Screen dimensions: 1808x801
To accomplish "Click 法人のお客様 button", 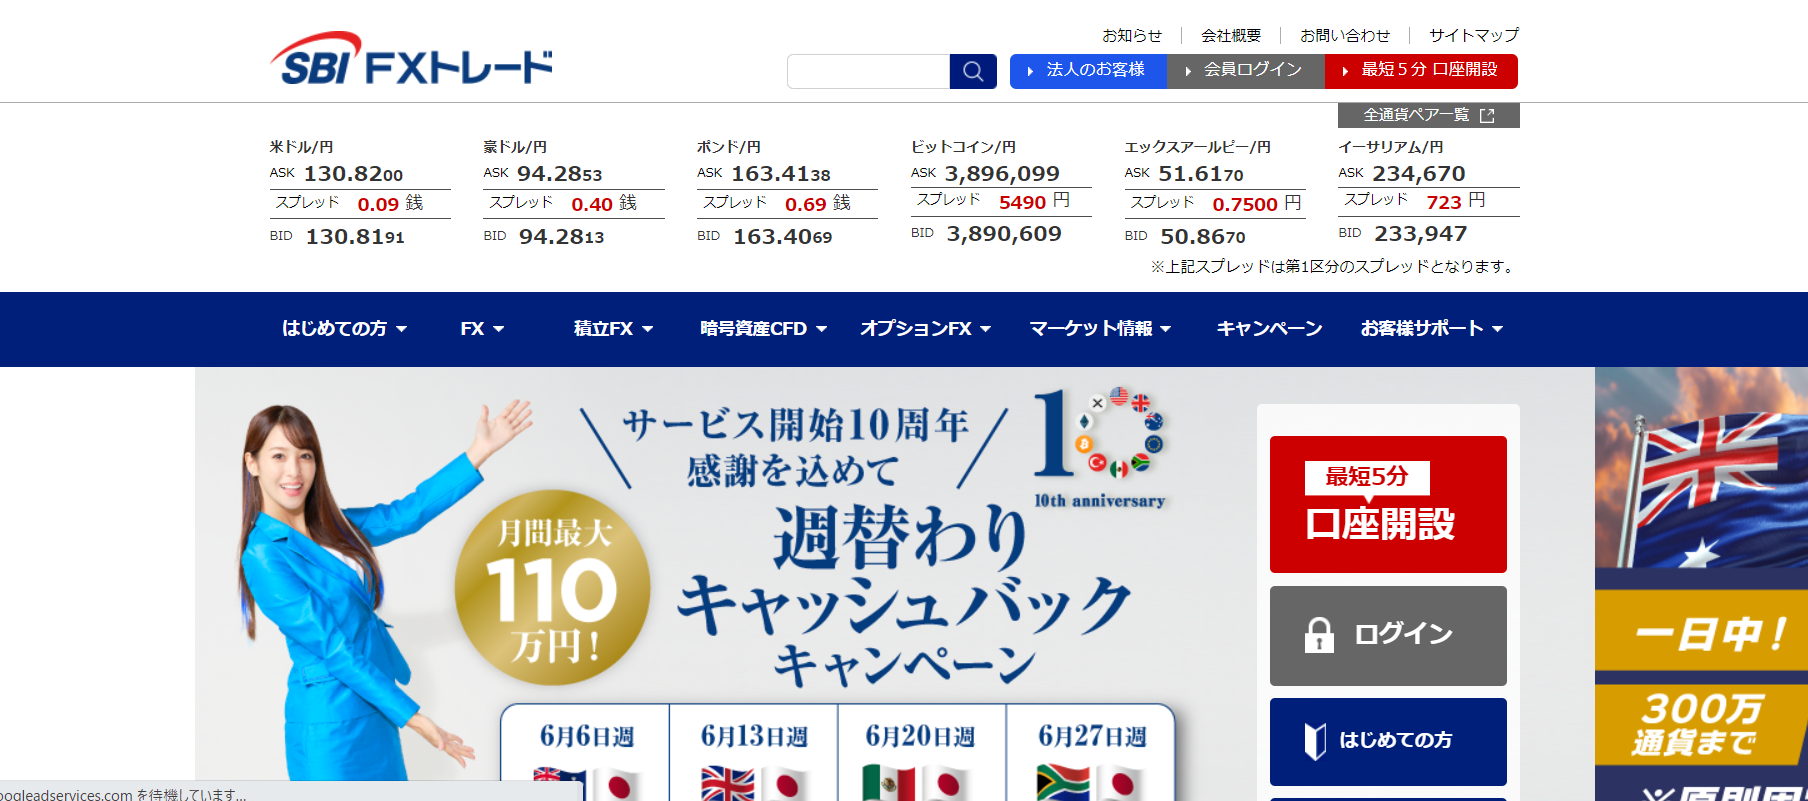I will coord(1088,71).
